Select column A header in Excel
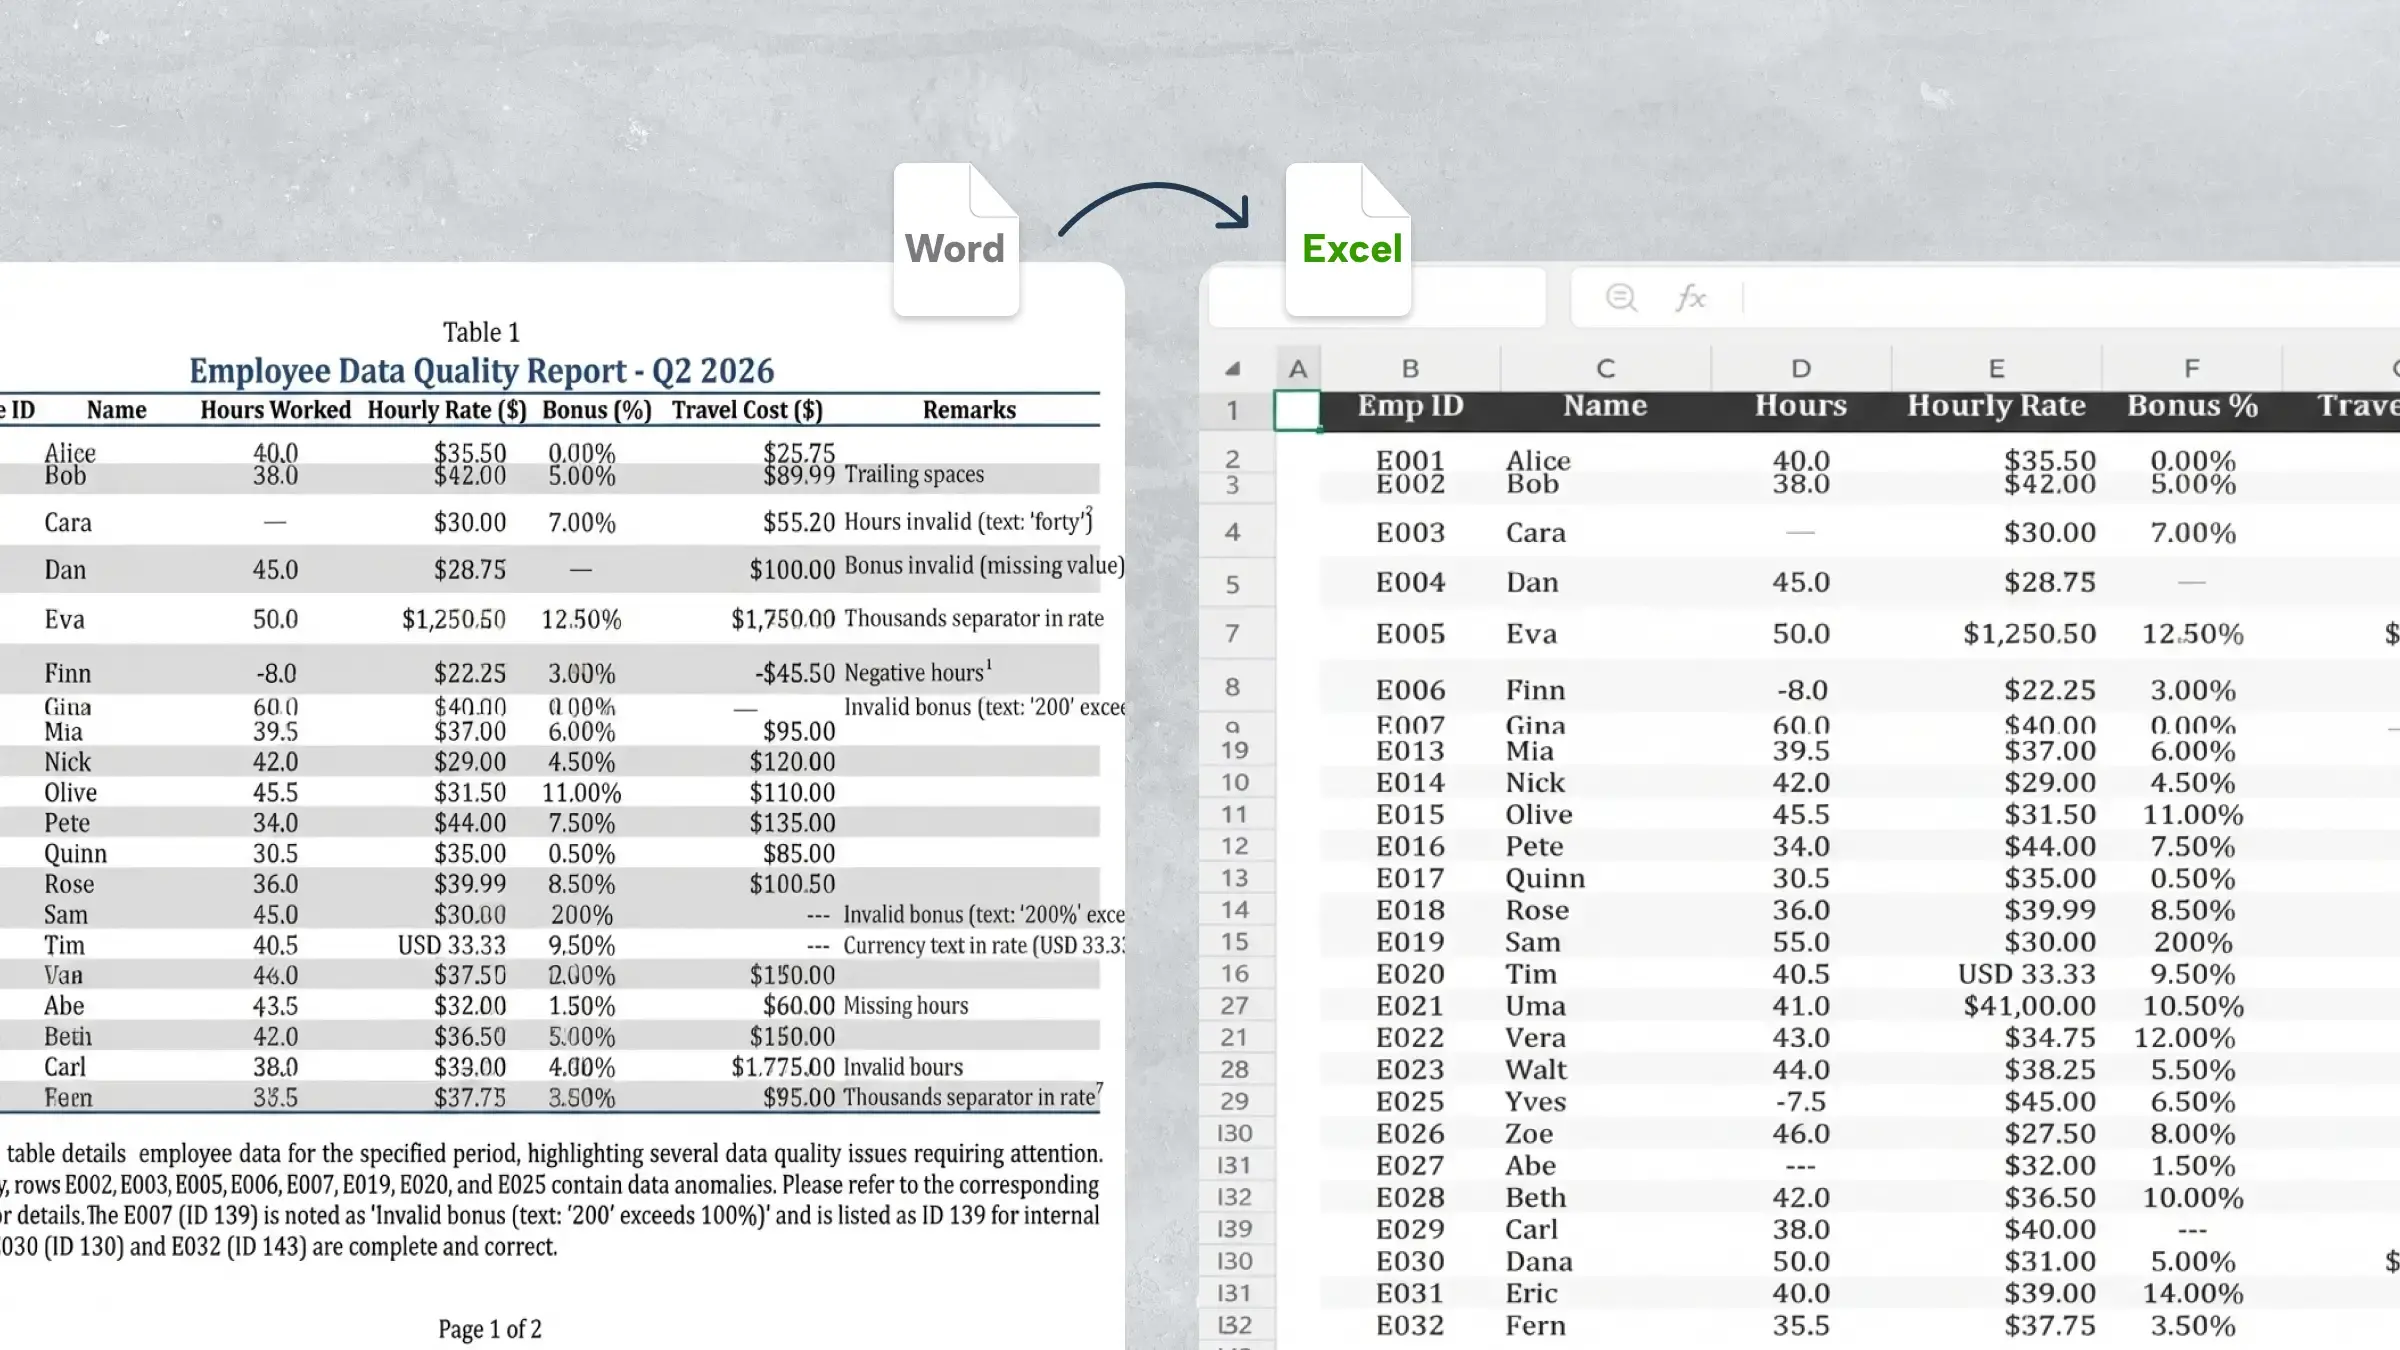This screenshot has height=1350, width=2400. pyautogui.click(x=1298, y=369)
